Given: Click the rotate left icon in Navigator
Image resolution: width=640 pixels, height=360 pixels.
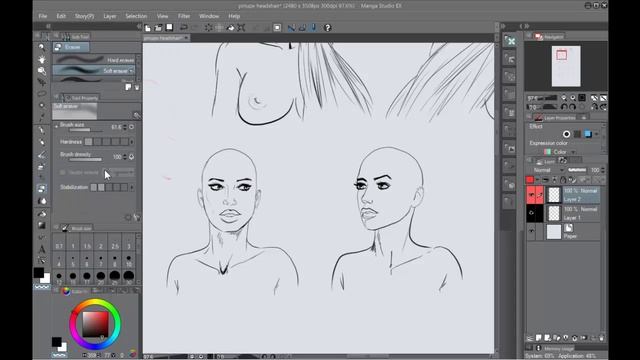Looking at the screenshot, I should point(564,107).
